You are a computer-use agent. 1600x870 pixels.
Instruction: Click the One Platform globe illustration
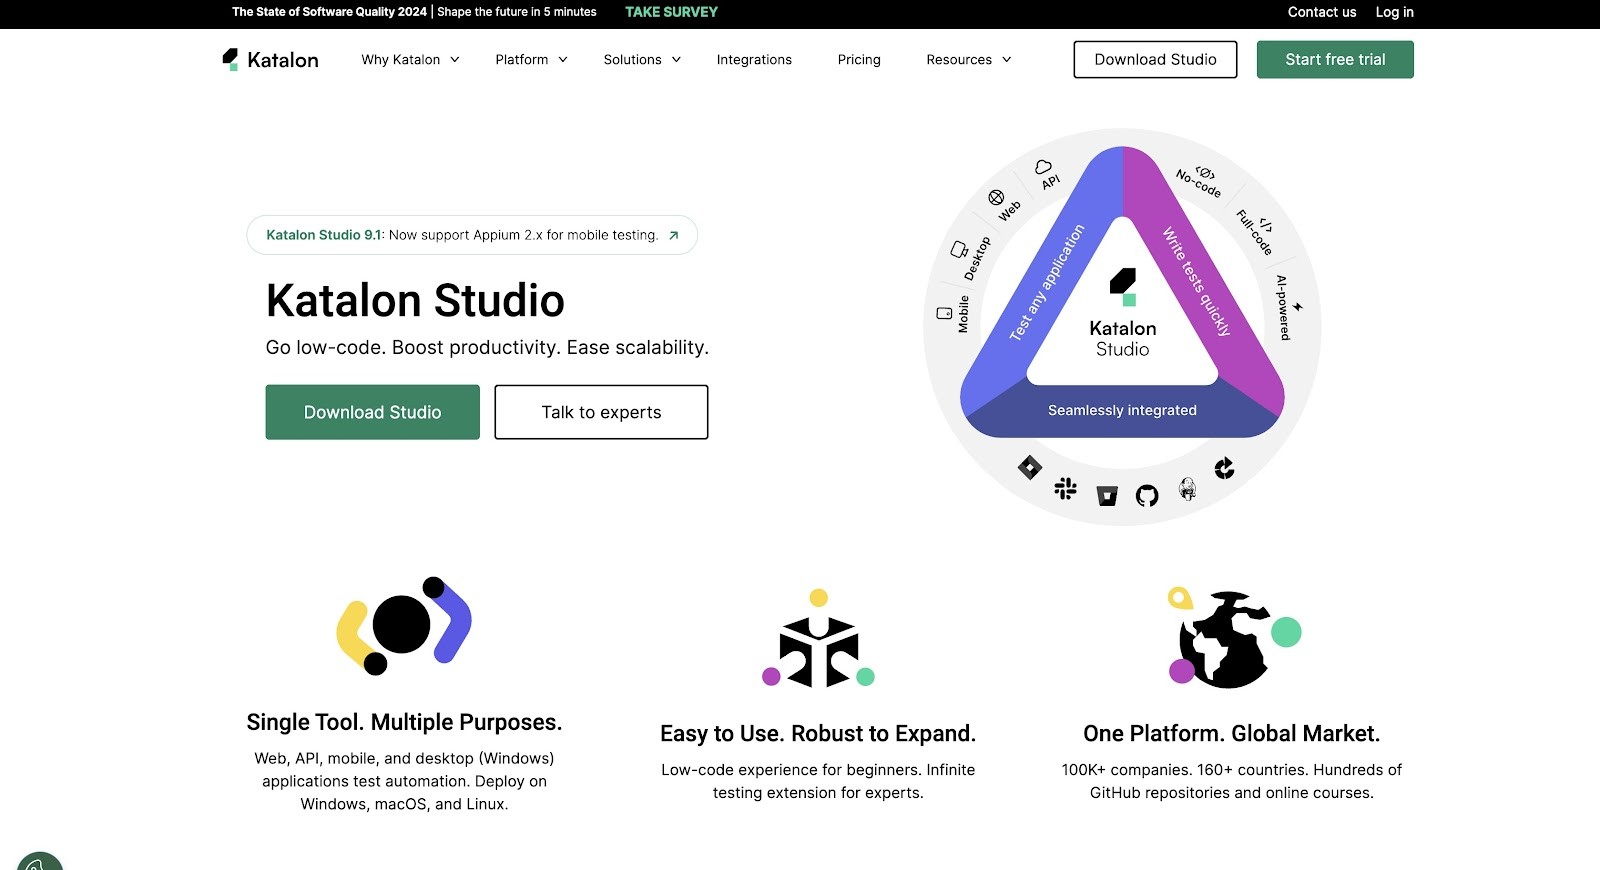1234,638
